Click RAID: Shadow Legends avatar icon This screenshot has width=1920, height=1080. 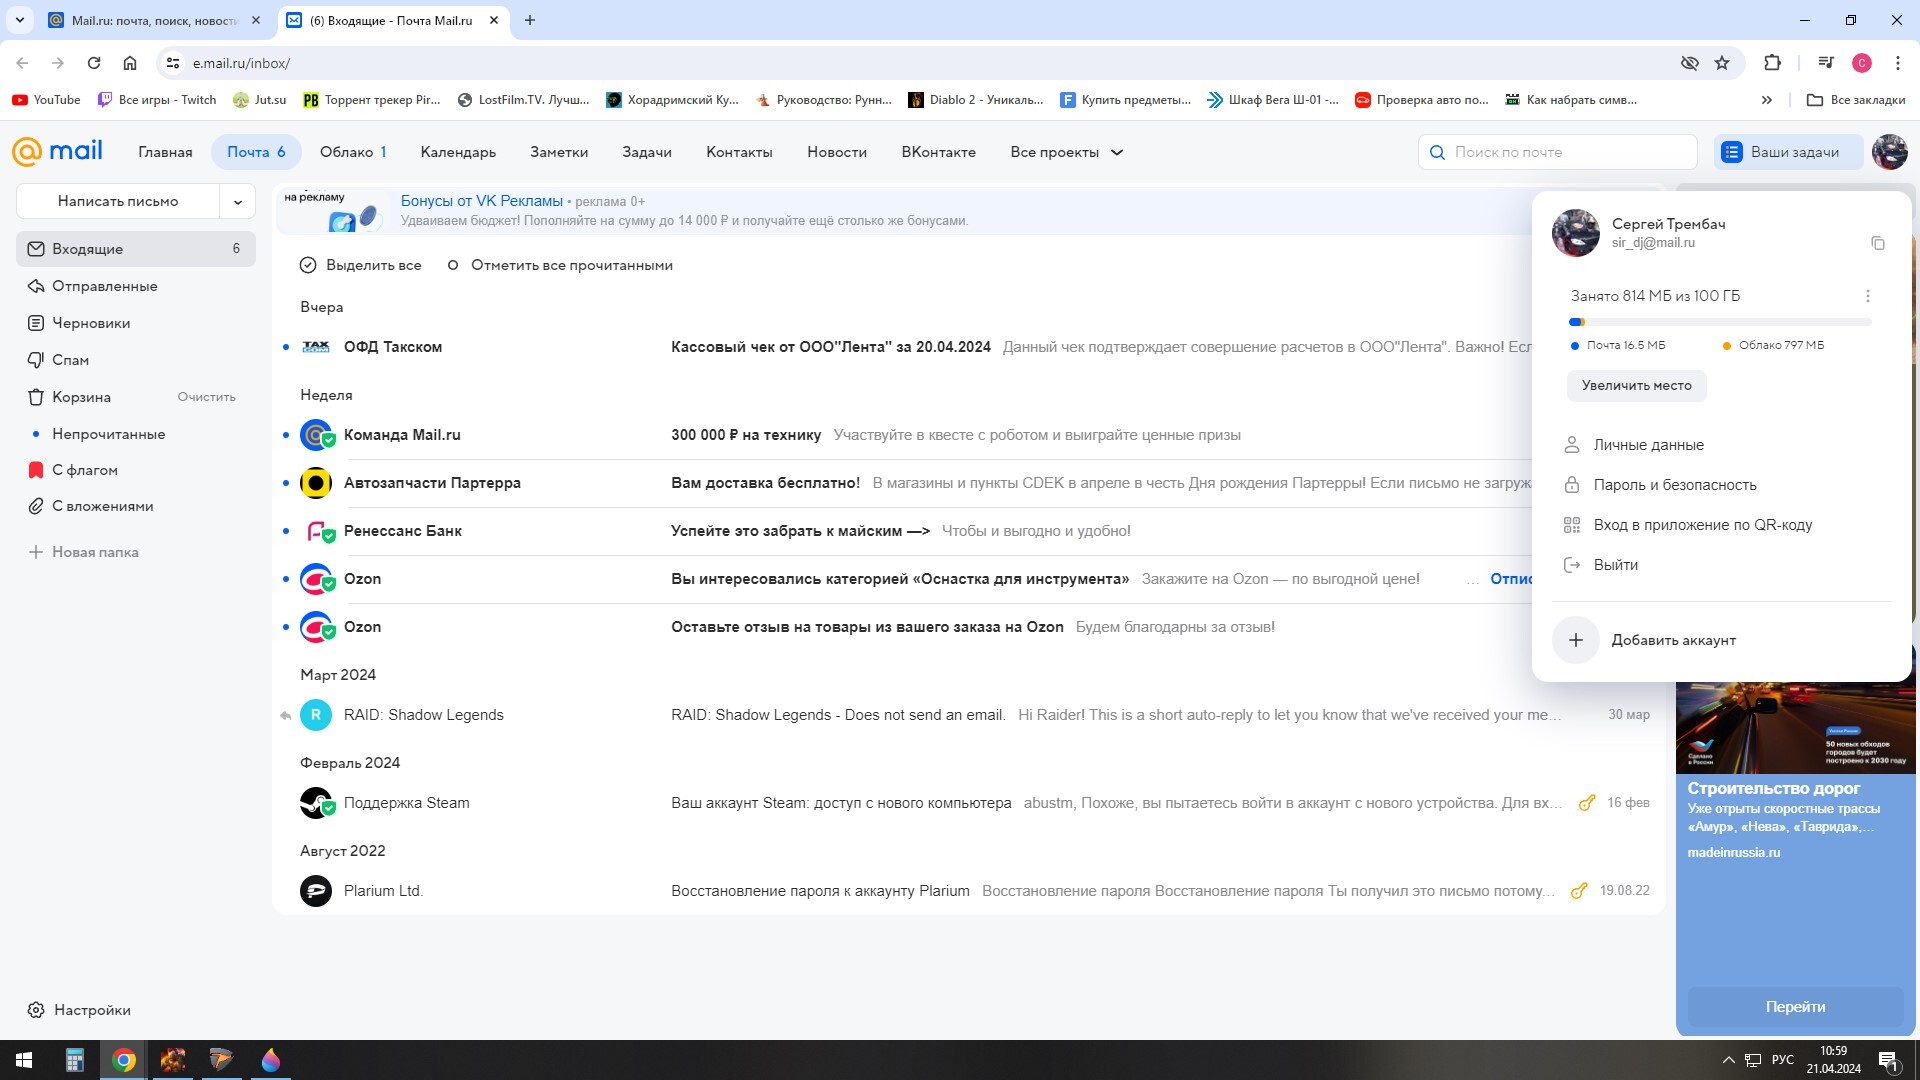(316, 715)
